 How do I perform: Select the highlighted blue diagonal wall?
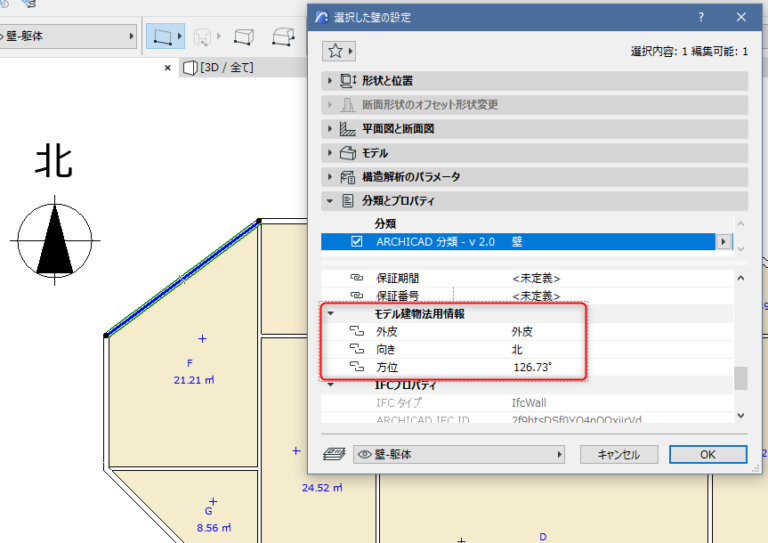click(182, 279)
